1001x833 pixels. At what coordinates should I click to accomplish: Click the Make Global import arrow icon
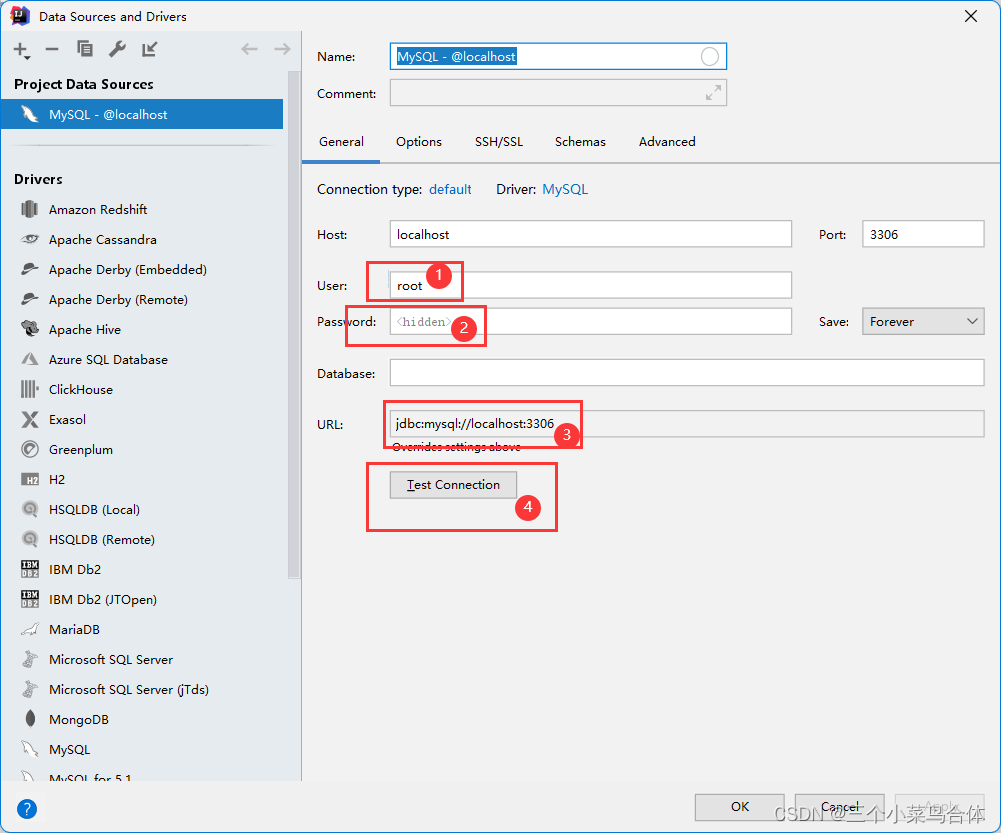[149, 49]
